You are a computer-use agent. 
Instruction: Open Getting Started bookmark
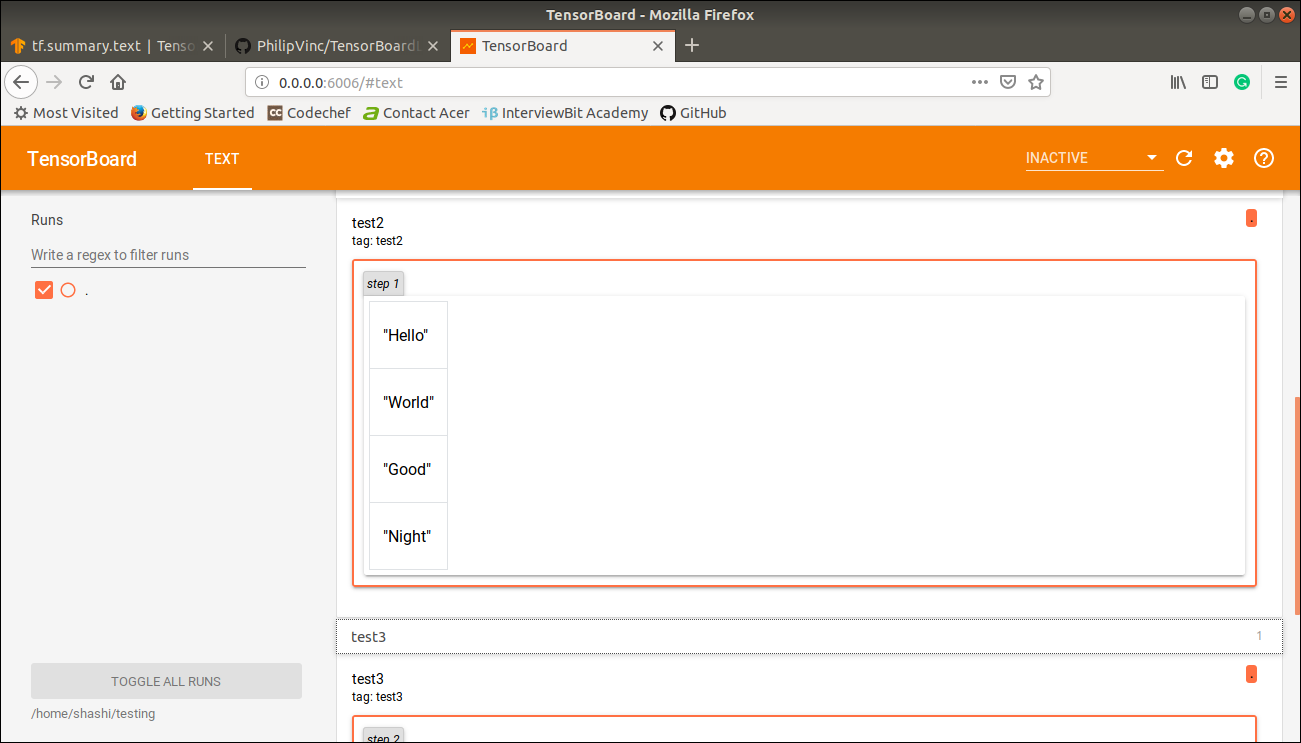pyautogui.click(x=193, y=113)
